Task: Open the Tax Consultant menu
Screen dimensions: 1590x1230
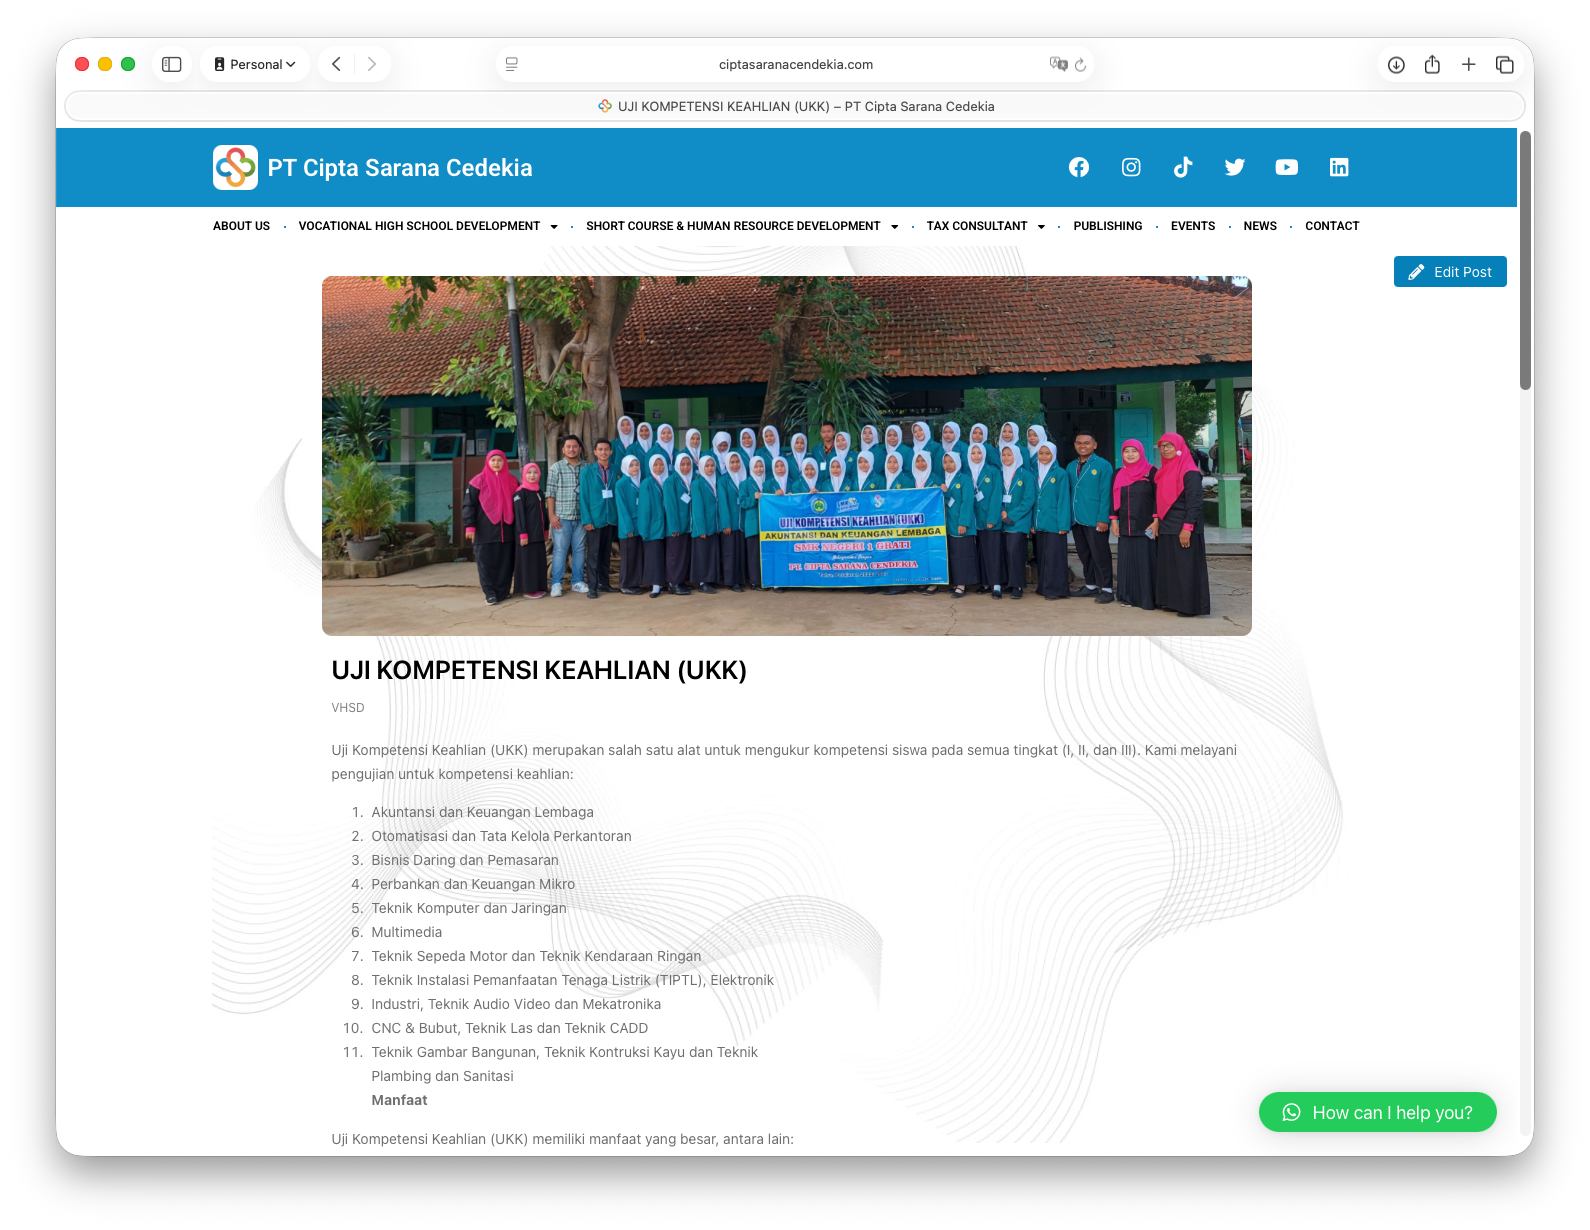Action: (x=977, y=226)
